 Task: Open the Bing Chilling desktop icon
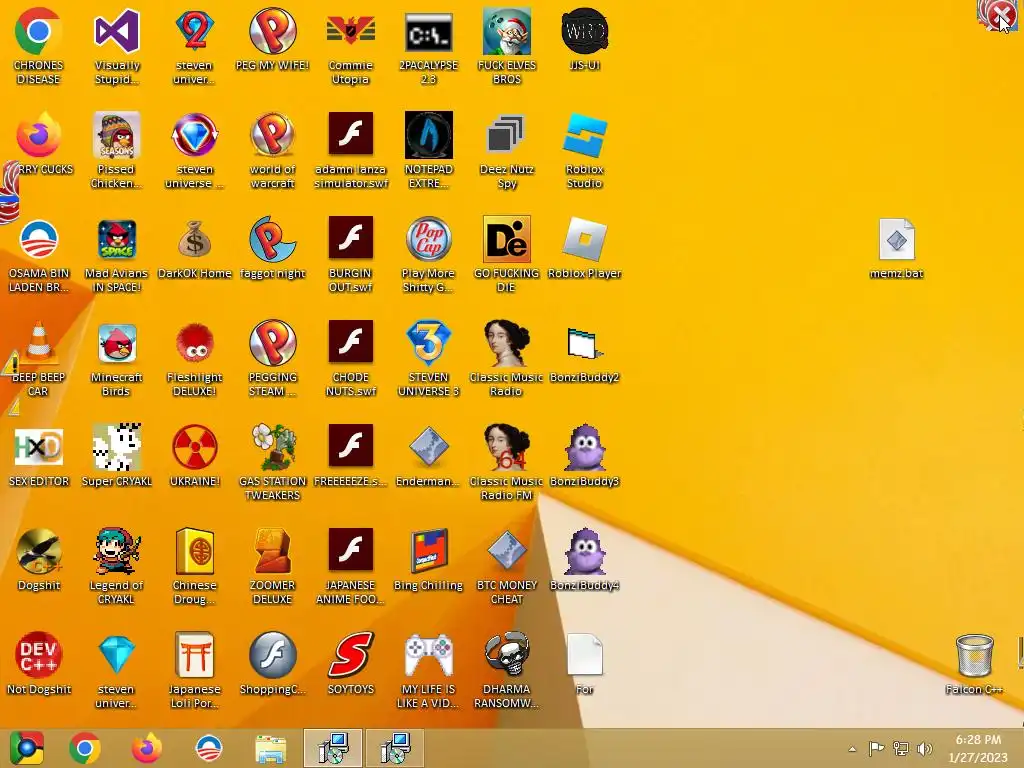[x=428, y=551]
